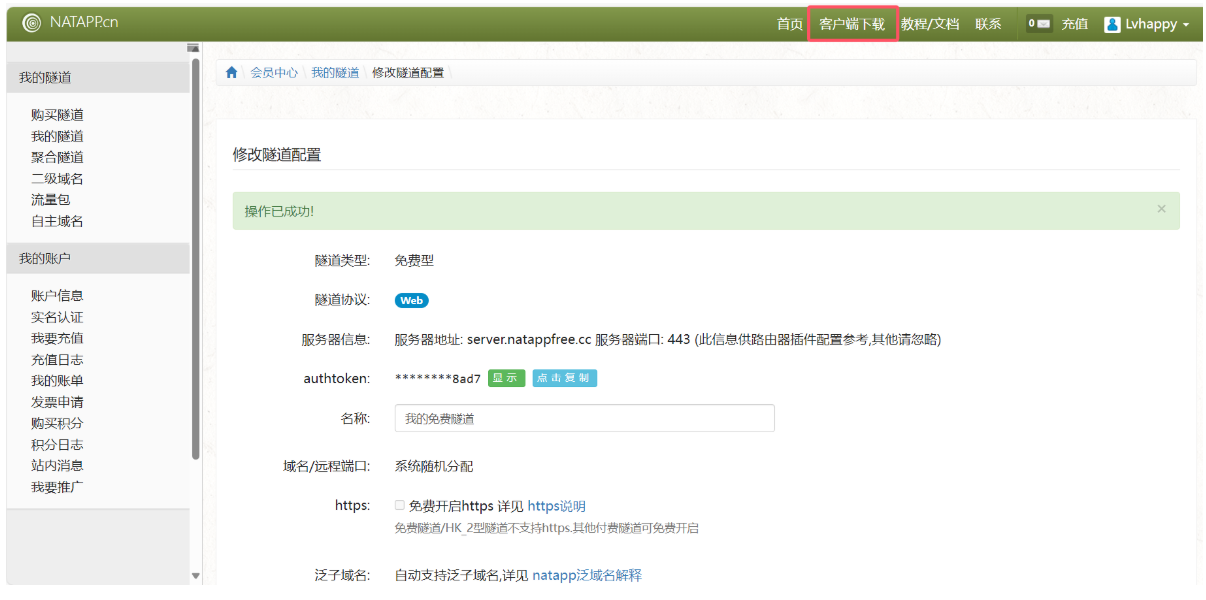Open 实名认证 in the sidebar
The image size is (1206, 600).
point(57,317)
